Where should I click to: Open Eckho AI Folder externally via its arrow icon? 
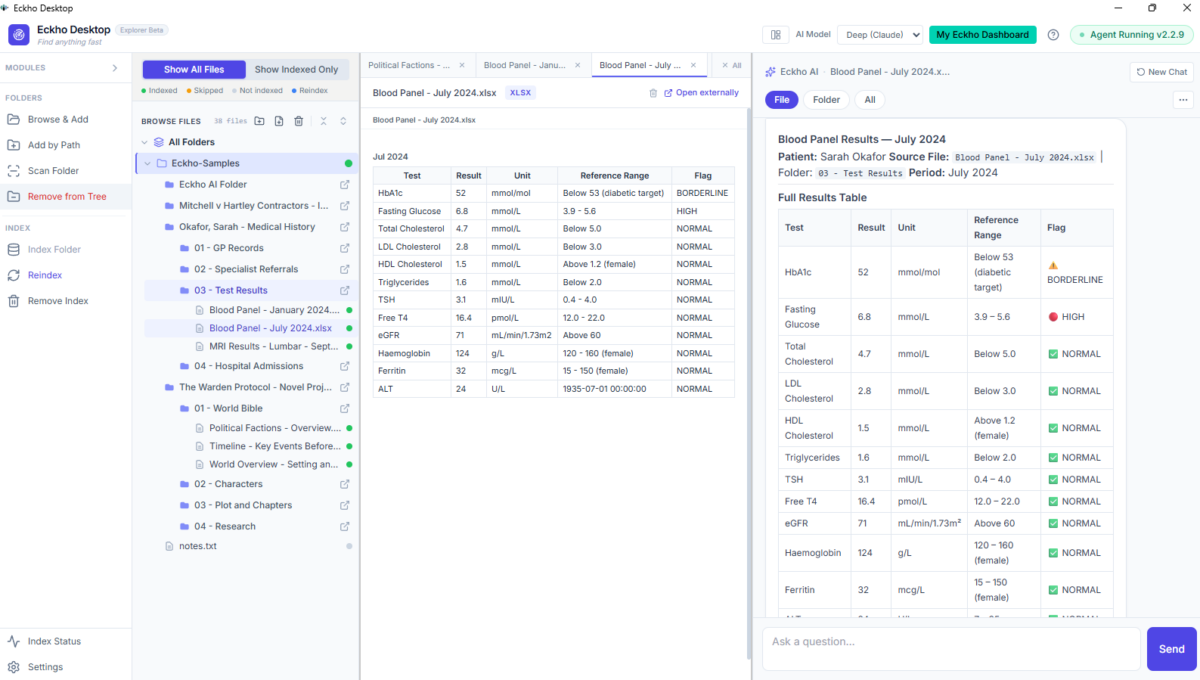[345, 184]
